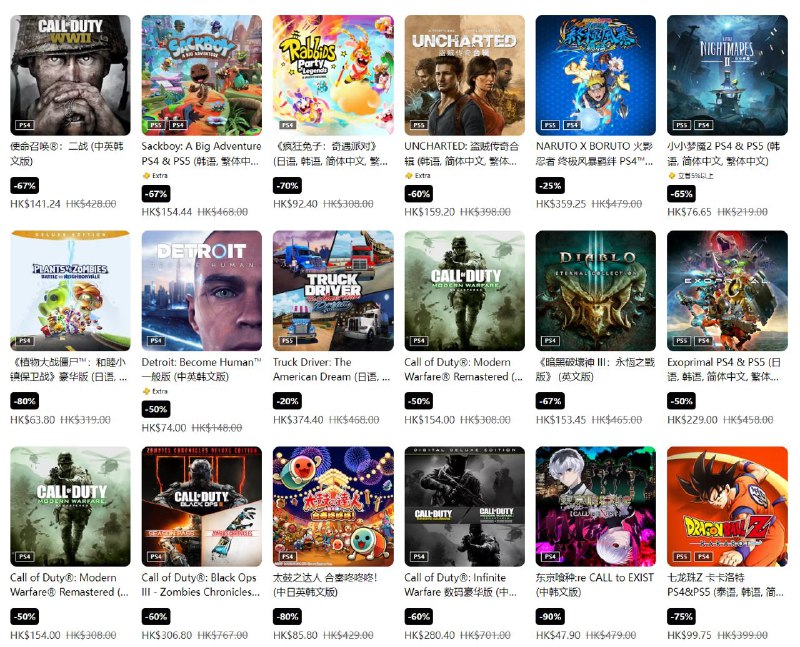This screenshot has height=647, width=800.
Task: Open the Dragon Ball Z Kakarot cover
Action: pyautogui.click(x=727, y=506)
